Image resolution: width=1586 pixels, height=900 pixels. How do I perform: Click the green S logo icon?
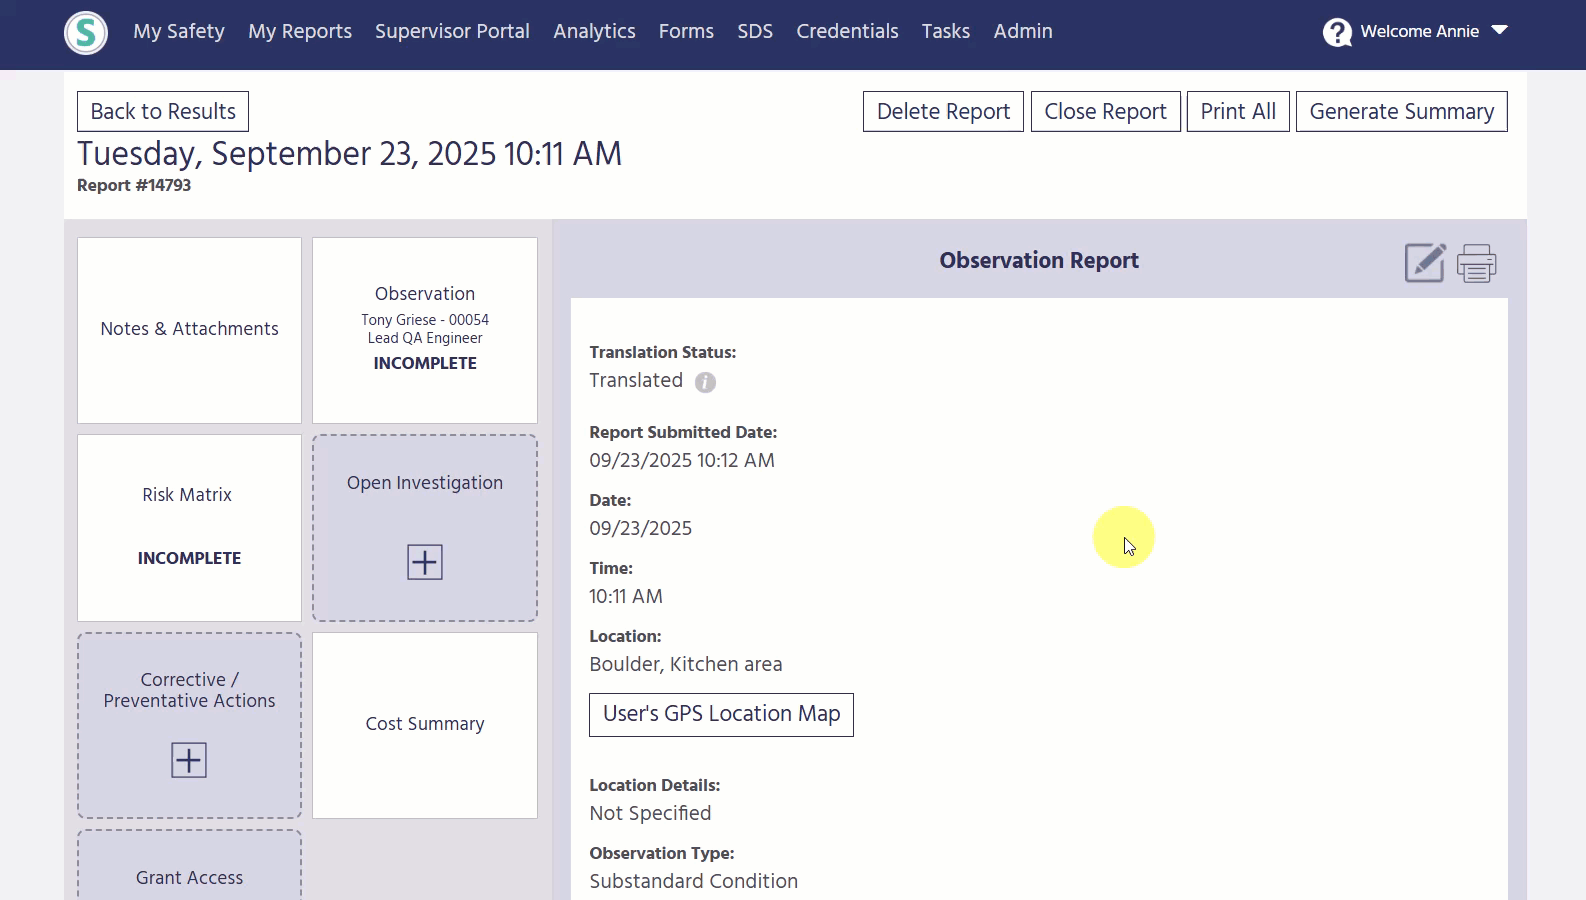[86, 33]
